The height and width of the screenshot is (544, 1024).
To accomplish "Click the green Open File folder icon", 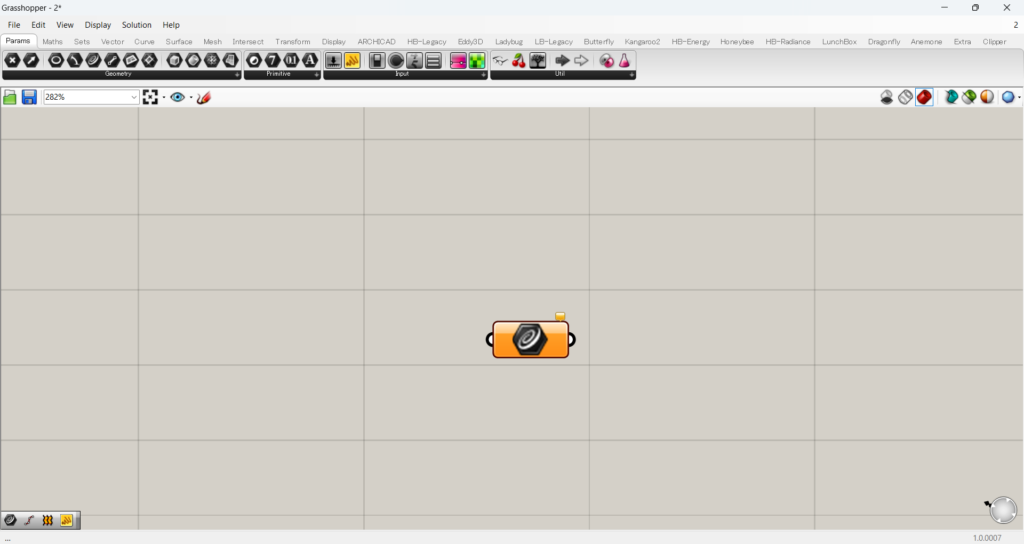I will click(x=10, y=97).
